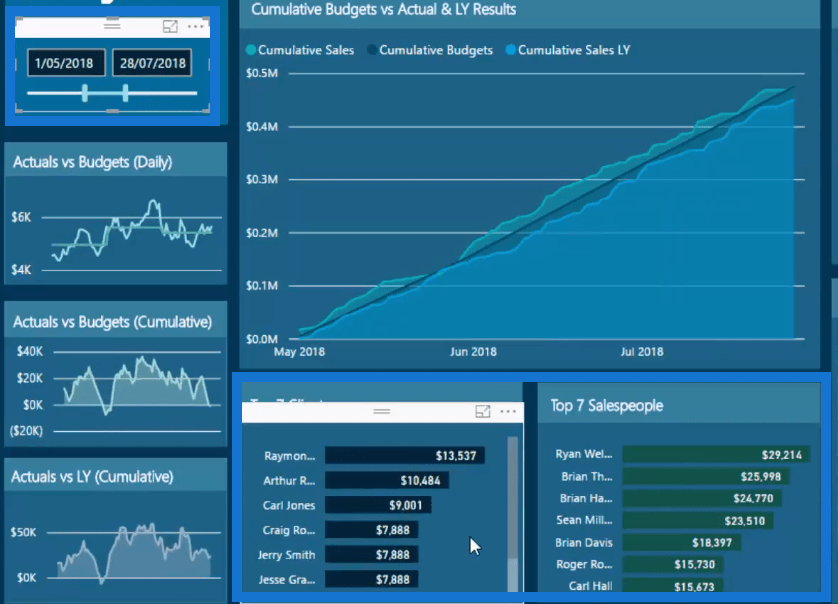This screenshot has width=838, height=604.
Task: Click drag handle on date slicer header
Action: pos(112,25)
